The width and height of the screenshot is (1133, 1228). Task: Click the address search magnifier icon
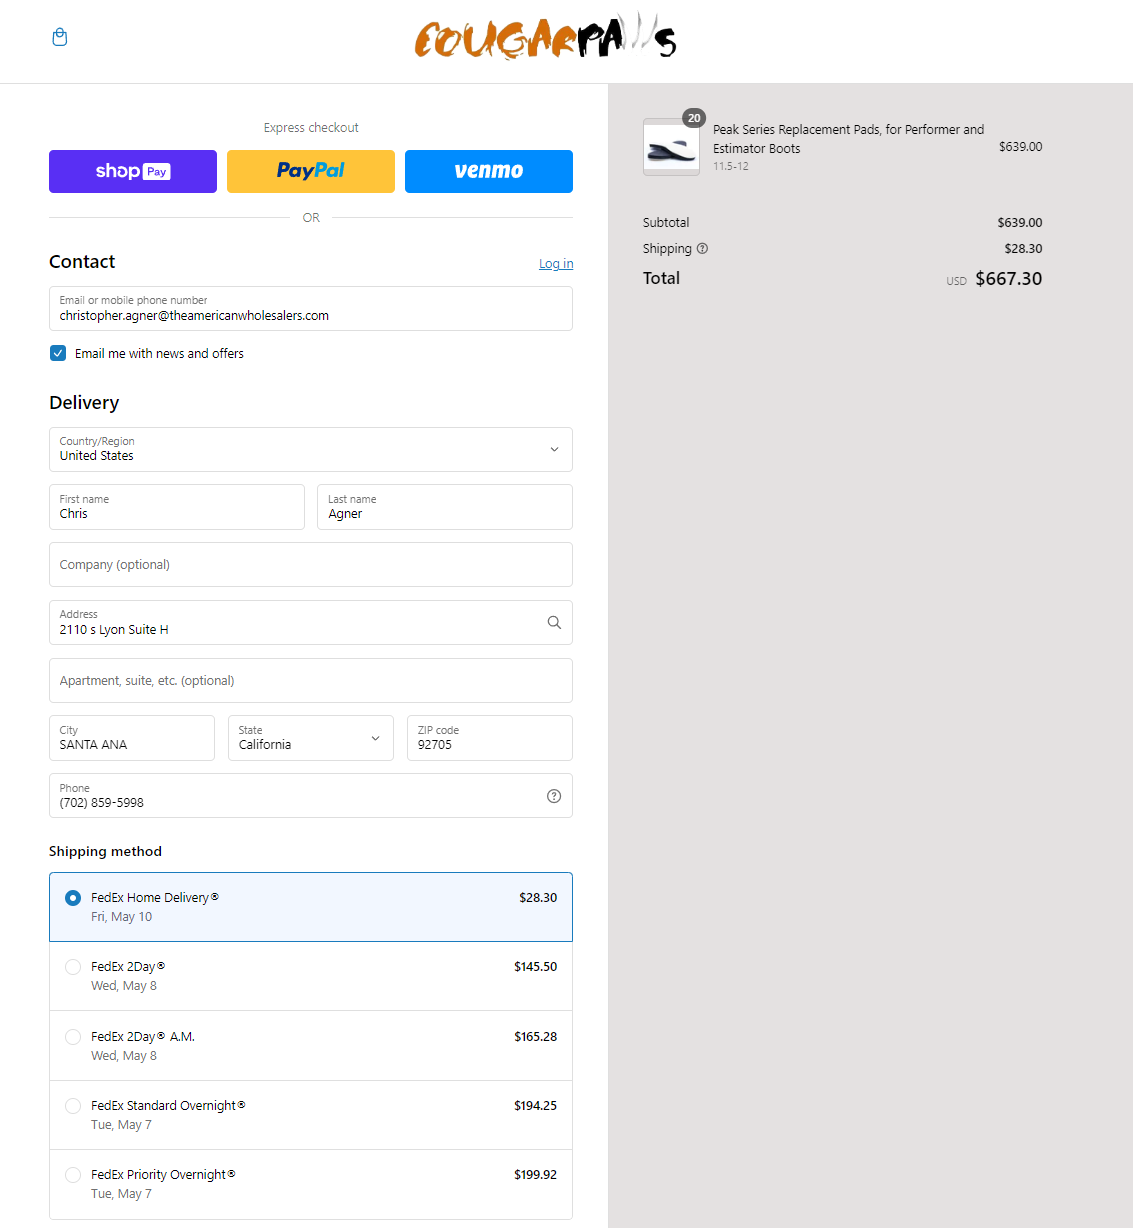pyautogui.click(x=554, y=623)
